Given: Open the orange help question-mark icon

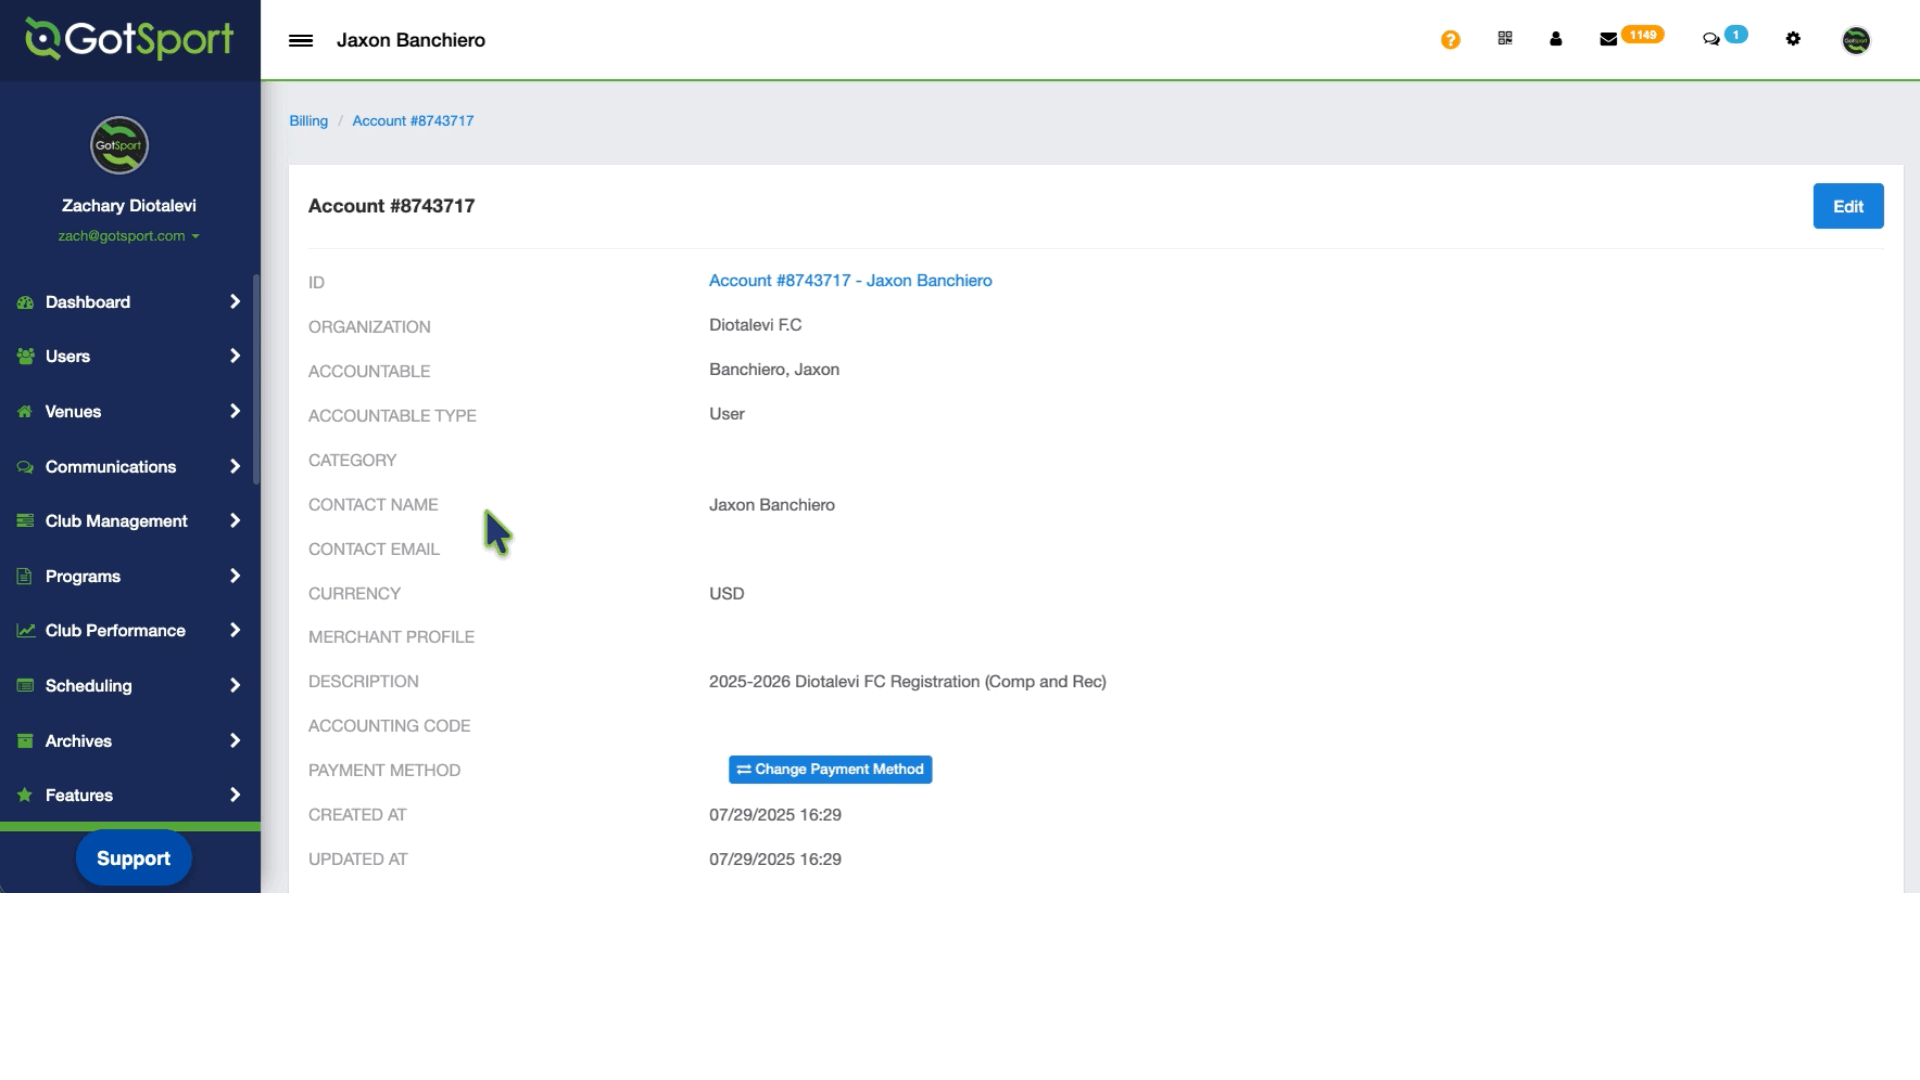Looking at the screenshot, I should coord(1450,40).
